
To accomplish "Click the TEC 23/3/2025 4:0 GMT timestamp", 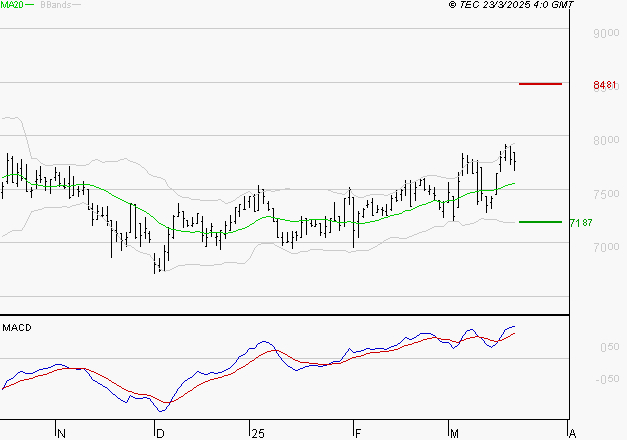I will point(511,5).
